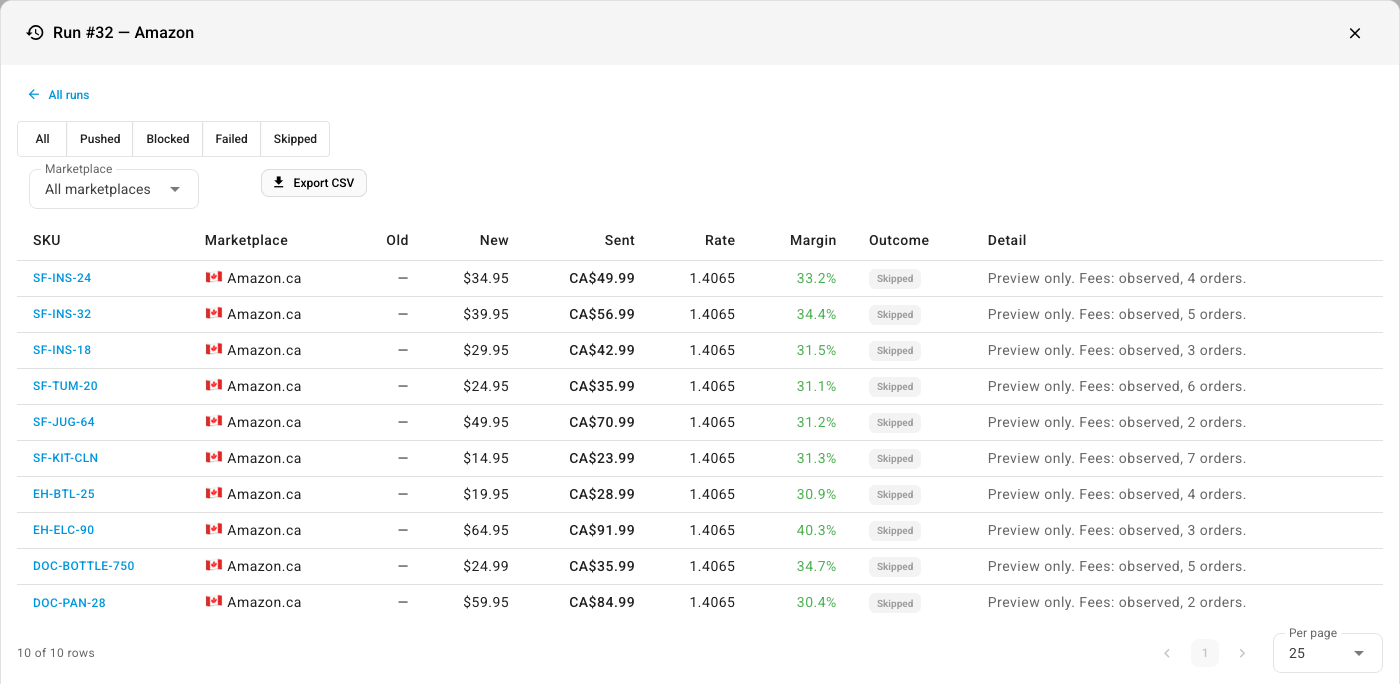Click sent price CA$70.99
The image size is (1400, 684).
coord(602,422)
